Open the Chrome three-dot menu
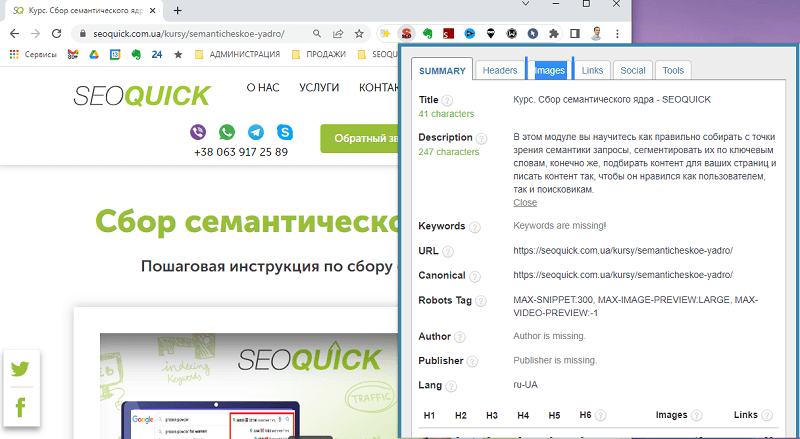 click(x=617, y=34)
